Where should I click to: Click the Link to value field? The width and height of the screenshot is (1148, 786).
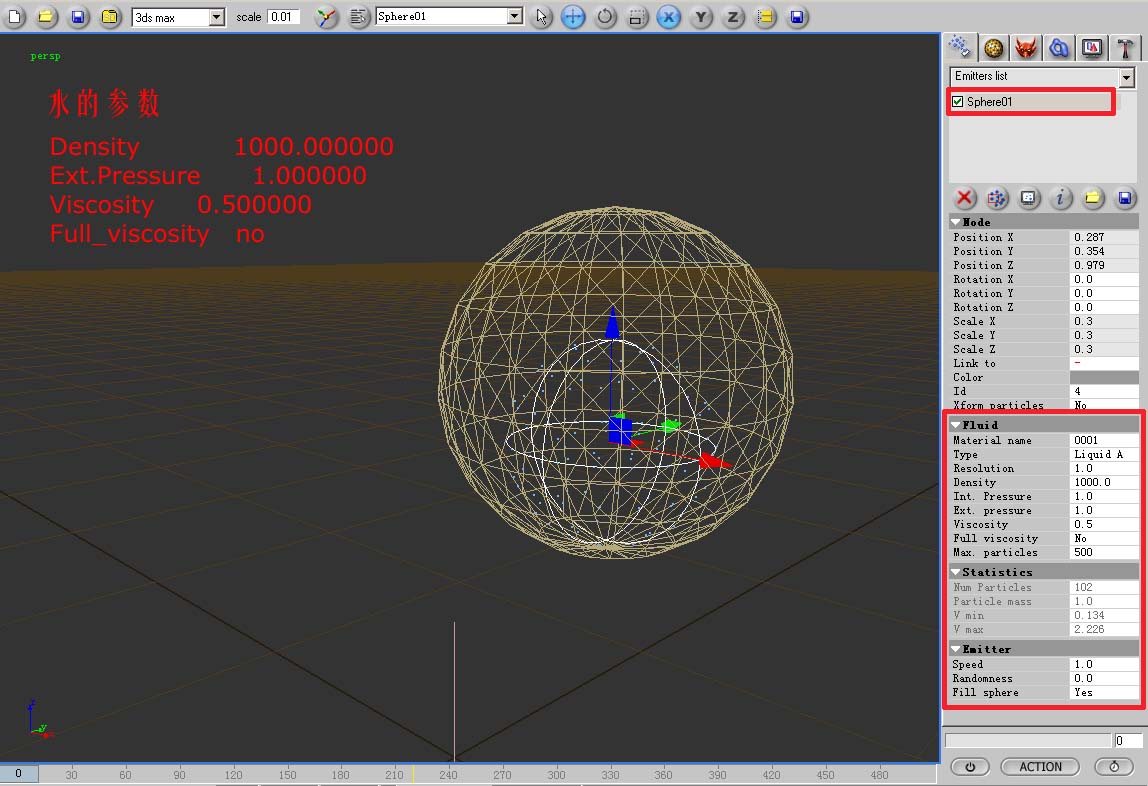pos(1104,363)
